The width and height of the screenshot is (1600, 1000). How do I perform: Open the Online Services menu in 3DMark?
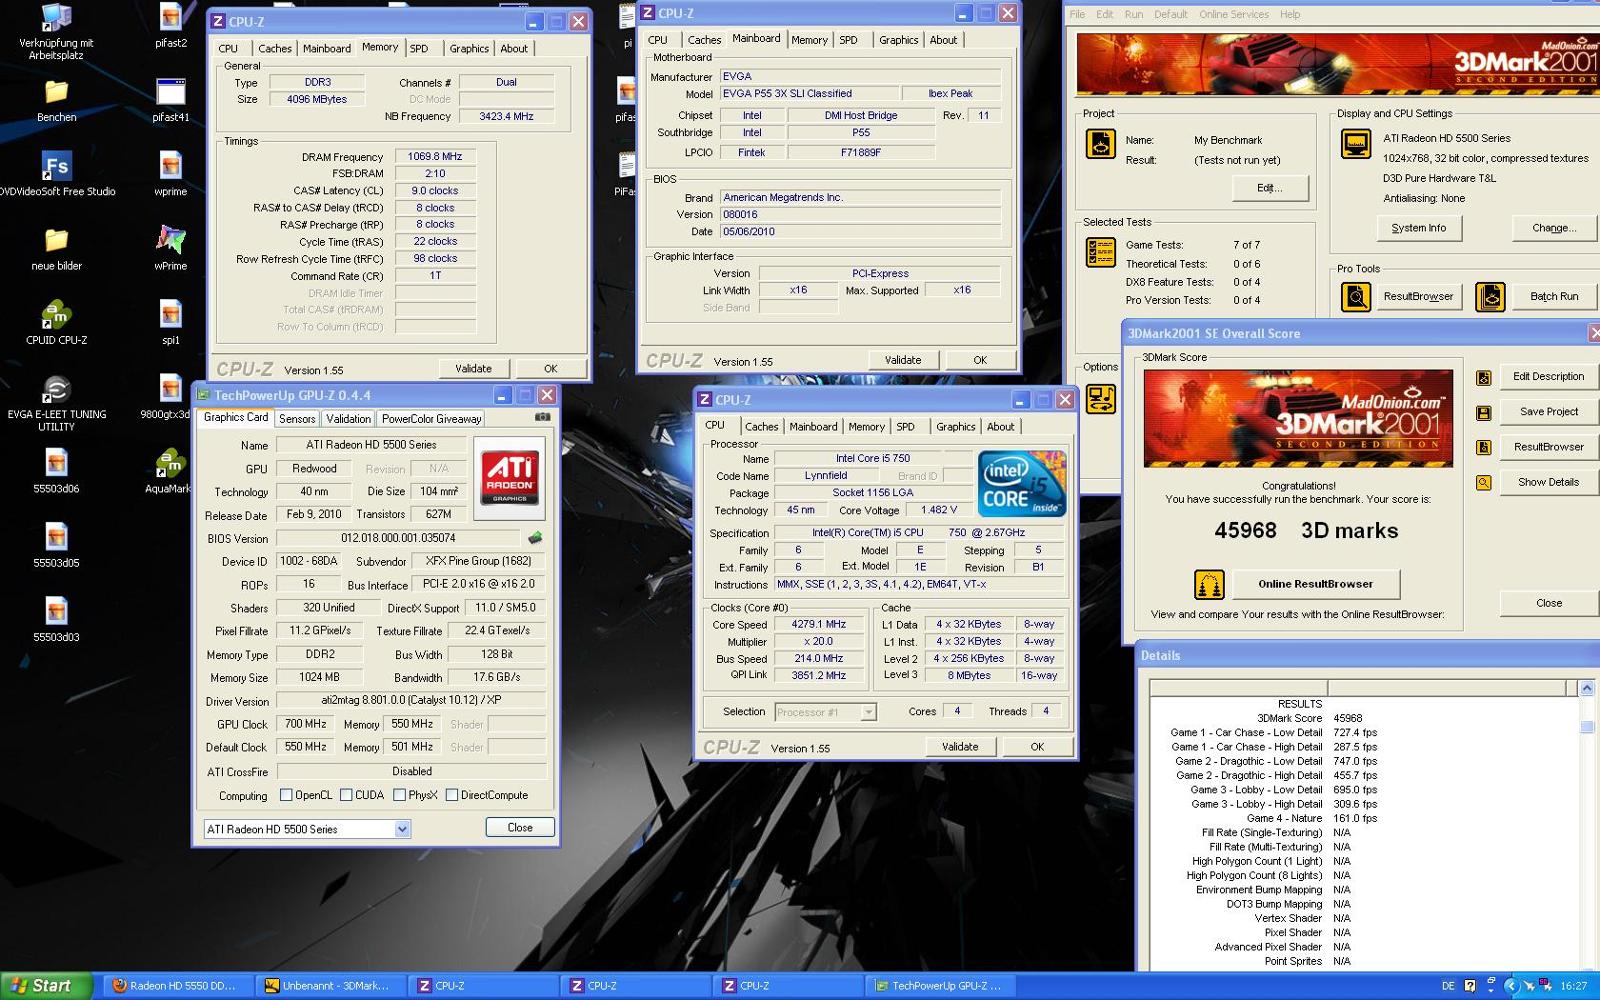(1233, 14)
